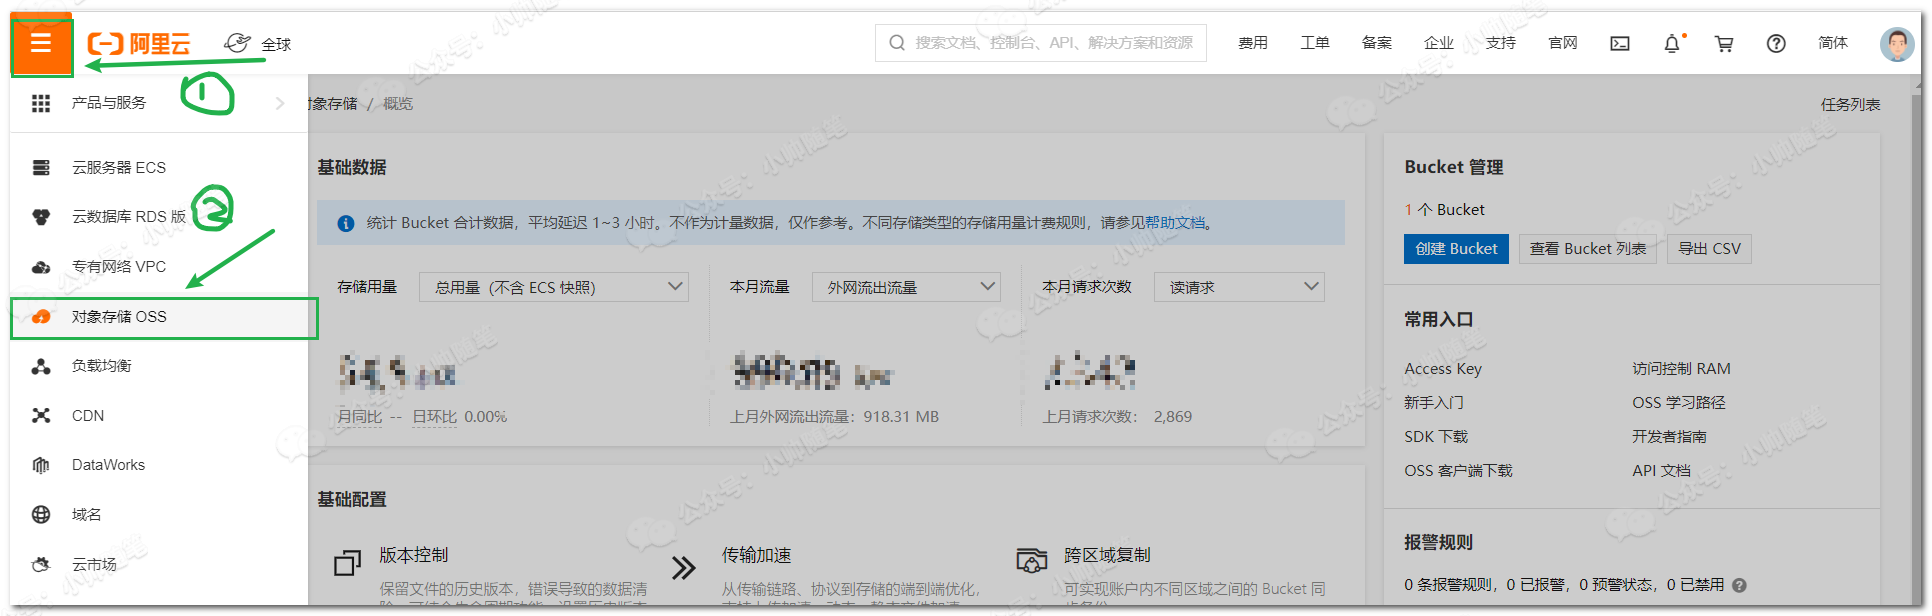Click the 域名 globe icon
The image size is (1932, 616).
[41, 515]
